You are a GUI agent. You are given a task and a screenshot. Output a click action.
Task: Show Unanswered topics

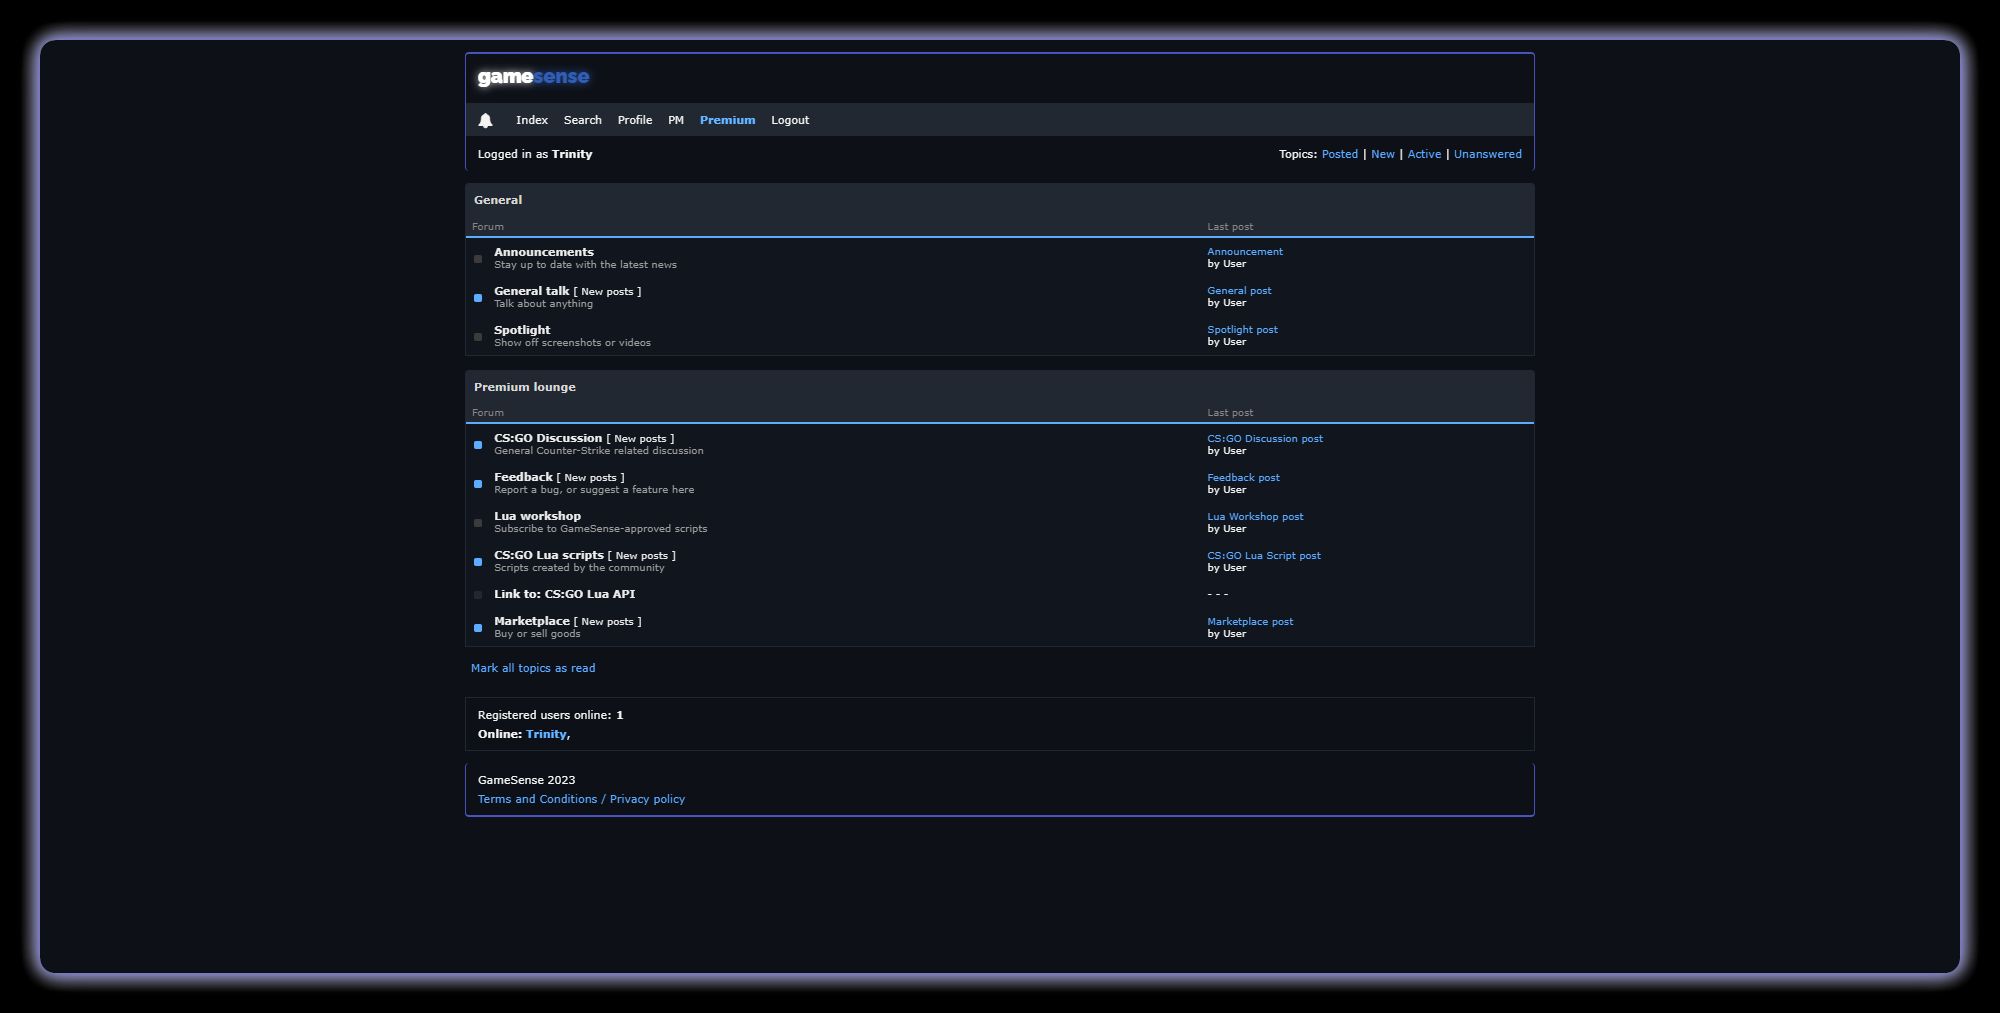tap(1487, 154)
